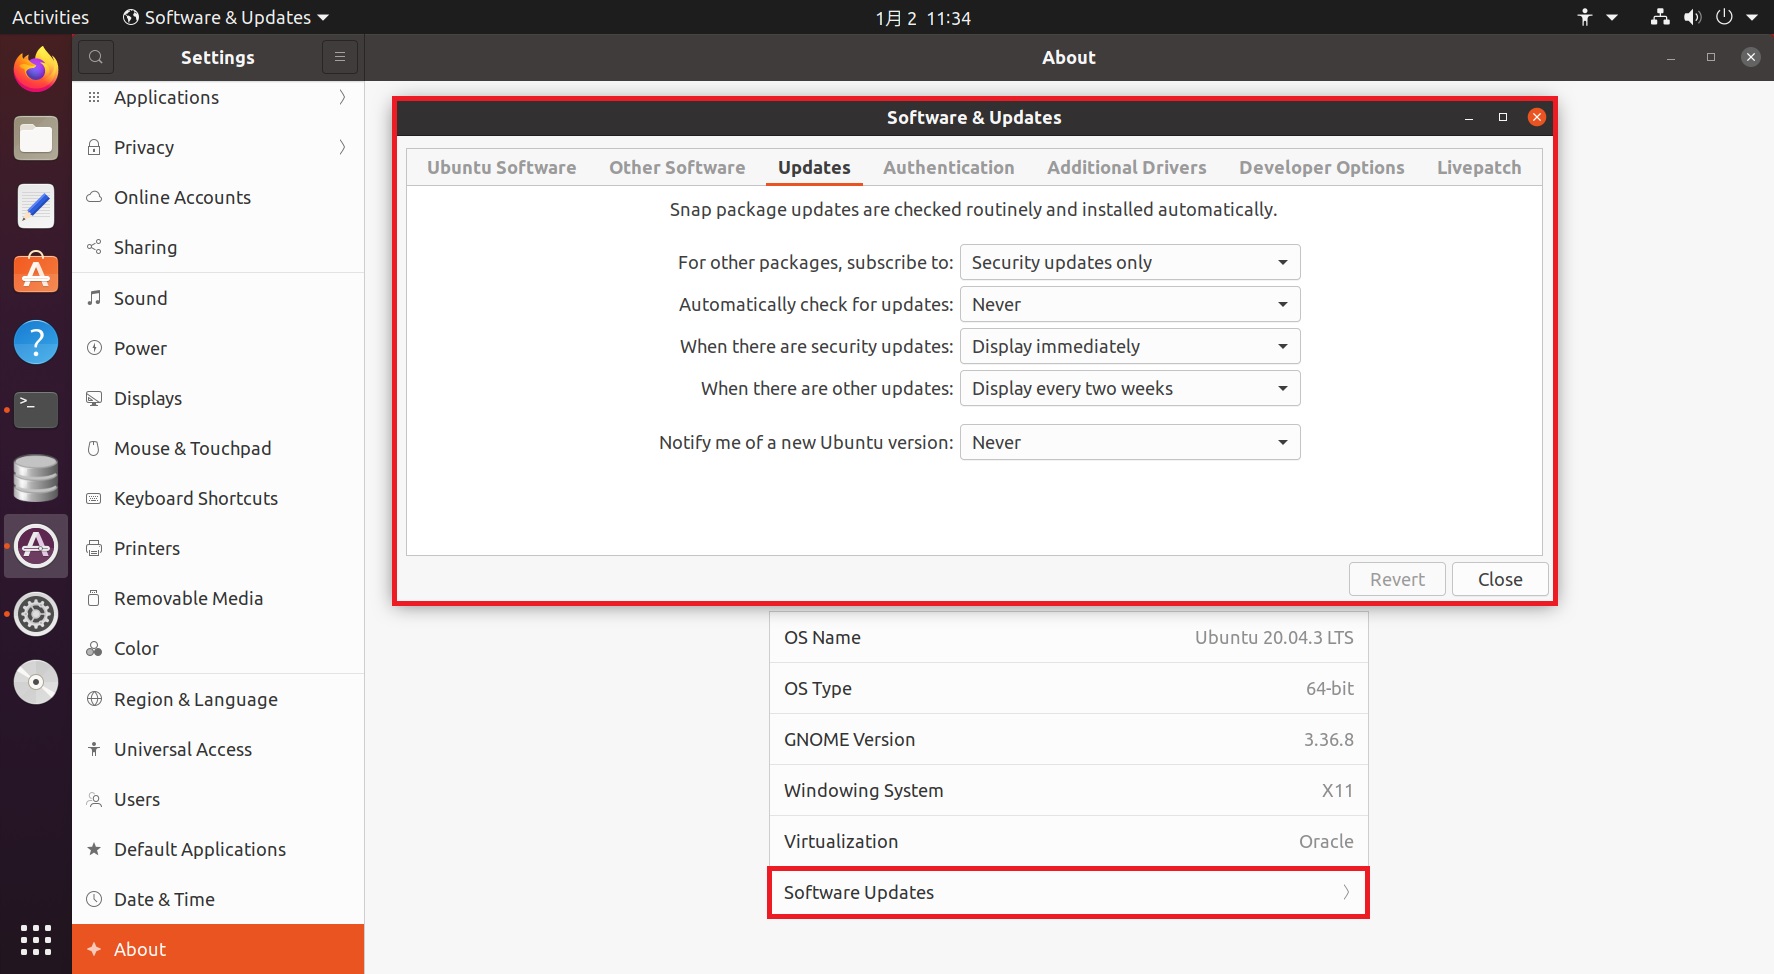
Task: Click the Virtualization Oracle row
Action: [x=1068, y=841]
